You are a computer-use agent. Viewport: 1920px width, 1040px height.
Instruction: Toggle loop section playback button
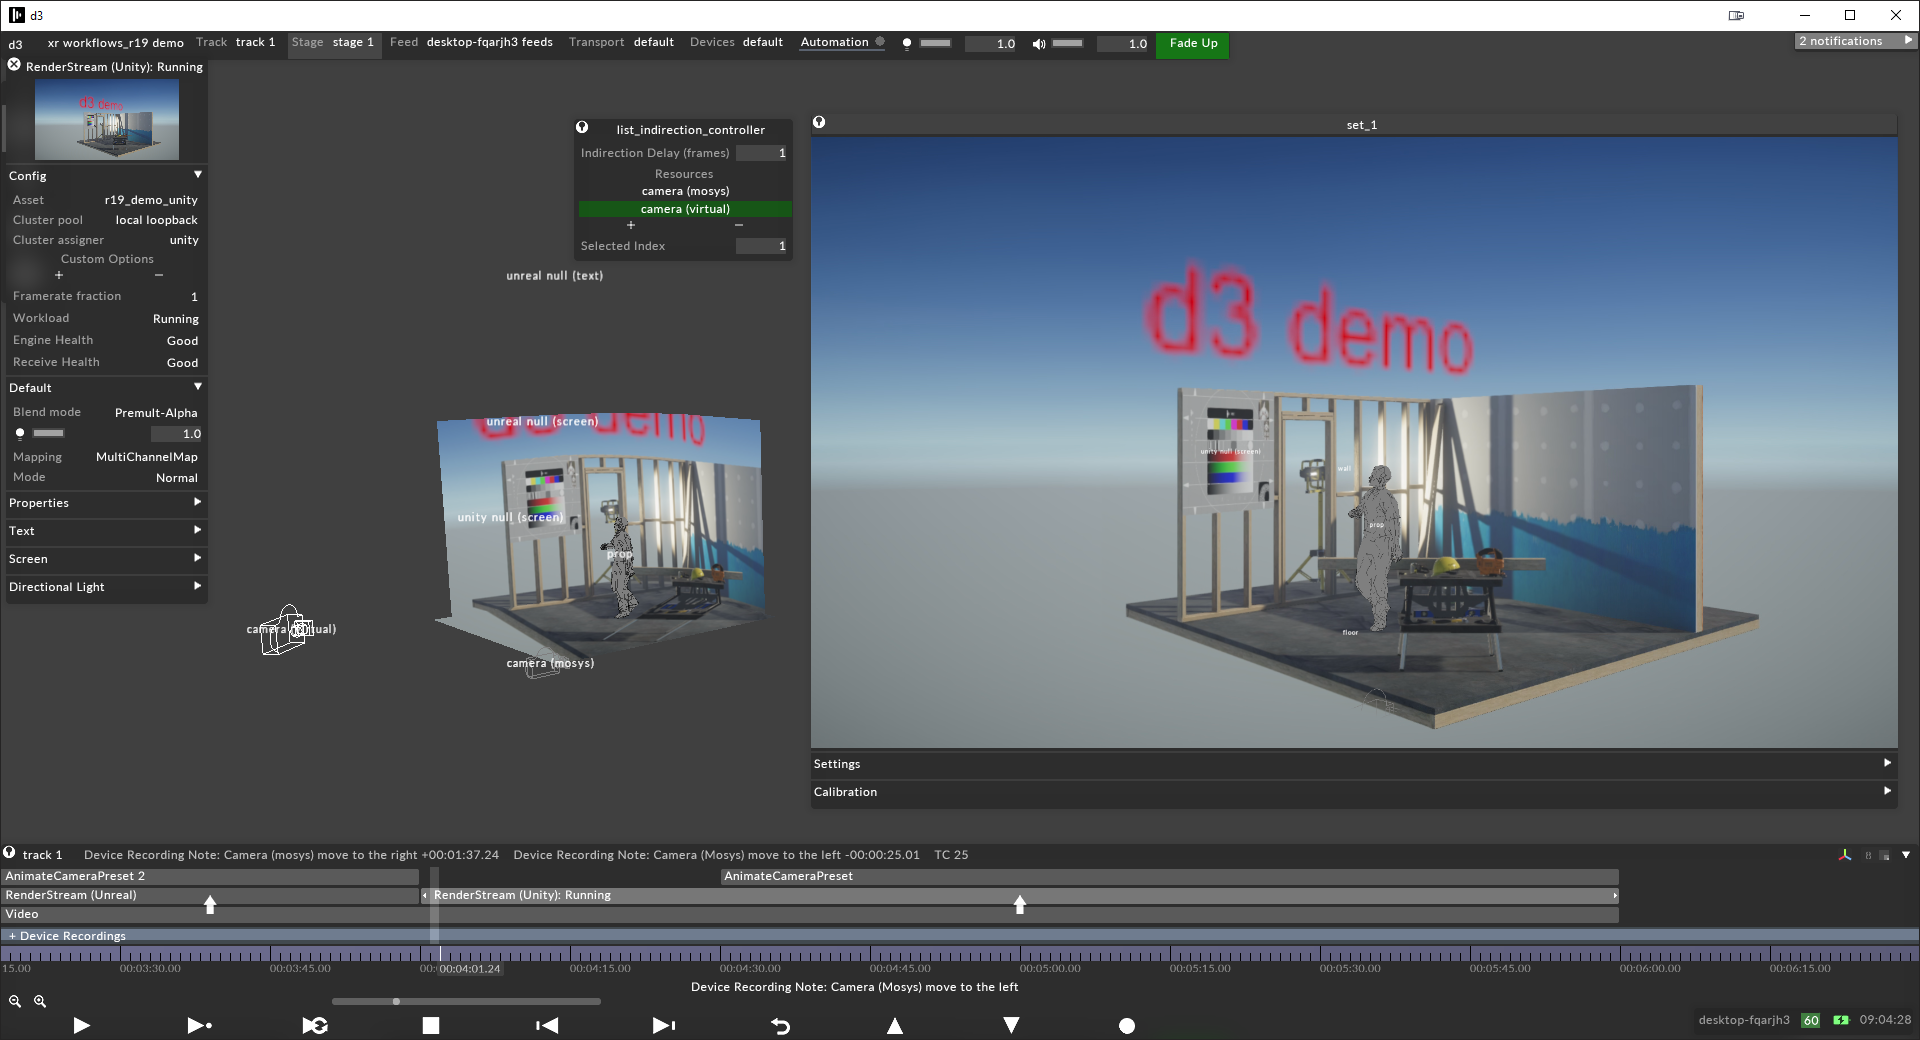[x=315, y=1025]
